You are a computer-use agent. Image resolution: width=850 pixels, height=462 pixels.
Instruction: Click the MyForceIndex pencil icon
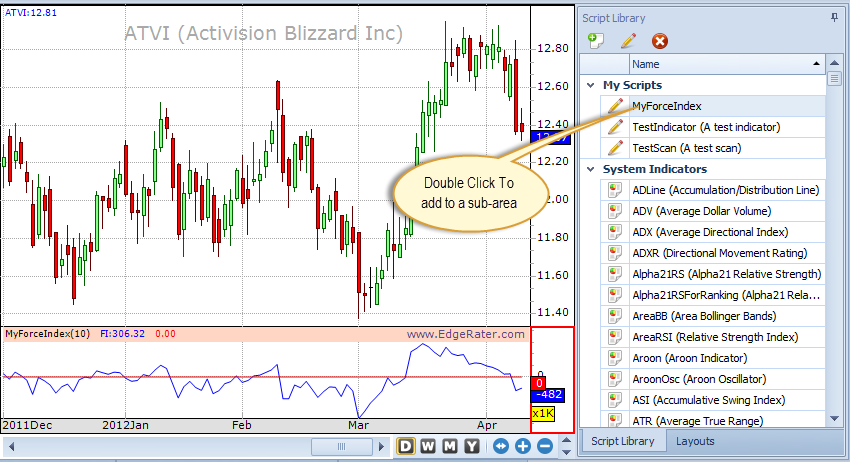(615, 106)
